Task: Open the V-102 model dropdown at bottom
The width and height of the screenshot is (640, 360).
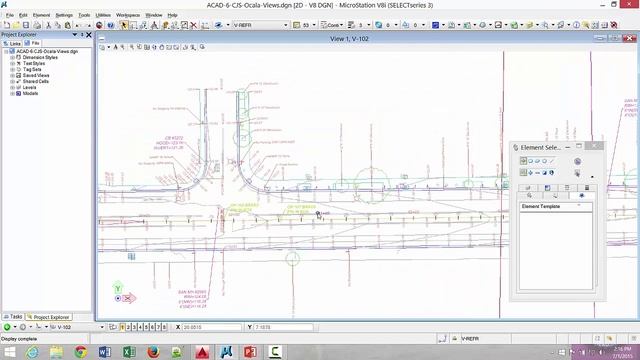Action: (x=102, y=327)
